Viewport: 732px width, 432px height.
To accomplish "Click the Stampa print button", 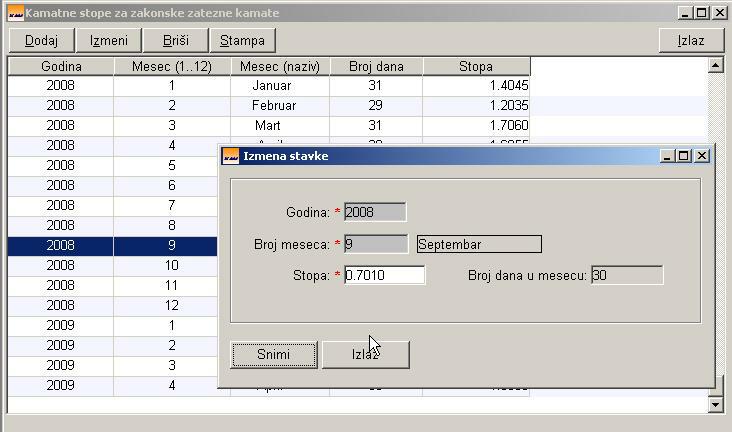I will (x=242, y=41).
